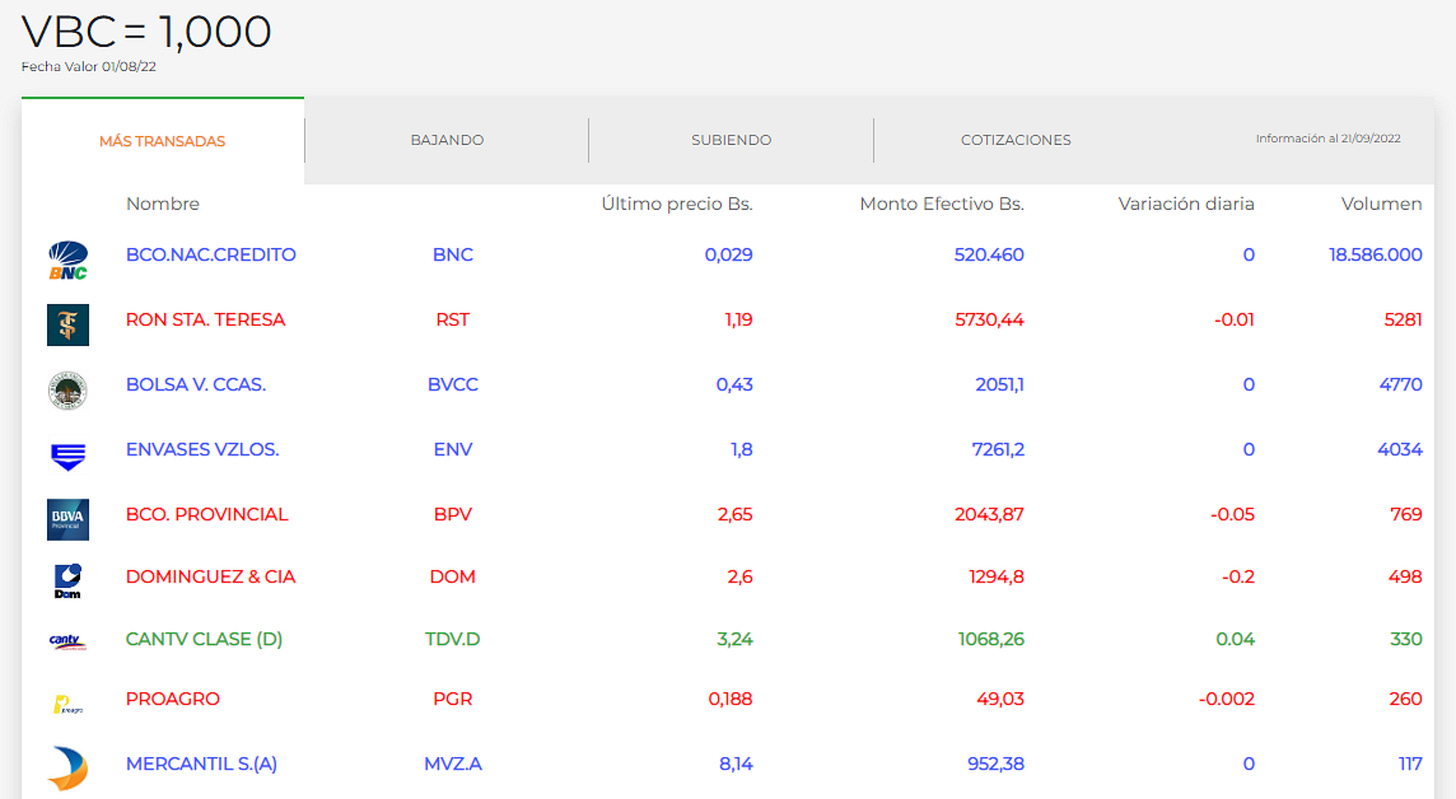1456x799 pixels.
Task: Select the MÁS TRANSADAS tab
Action: coord(162,141)
